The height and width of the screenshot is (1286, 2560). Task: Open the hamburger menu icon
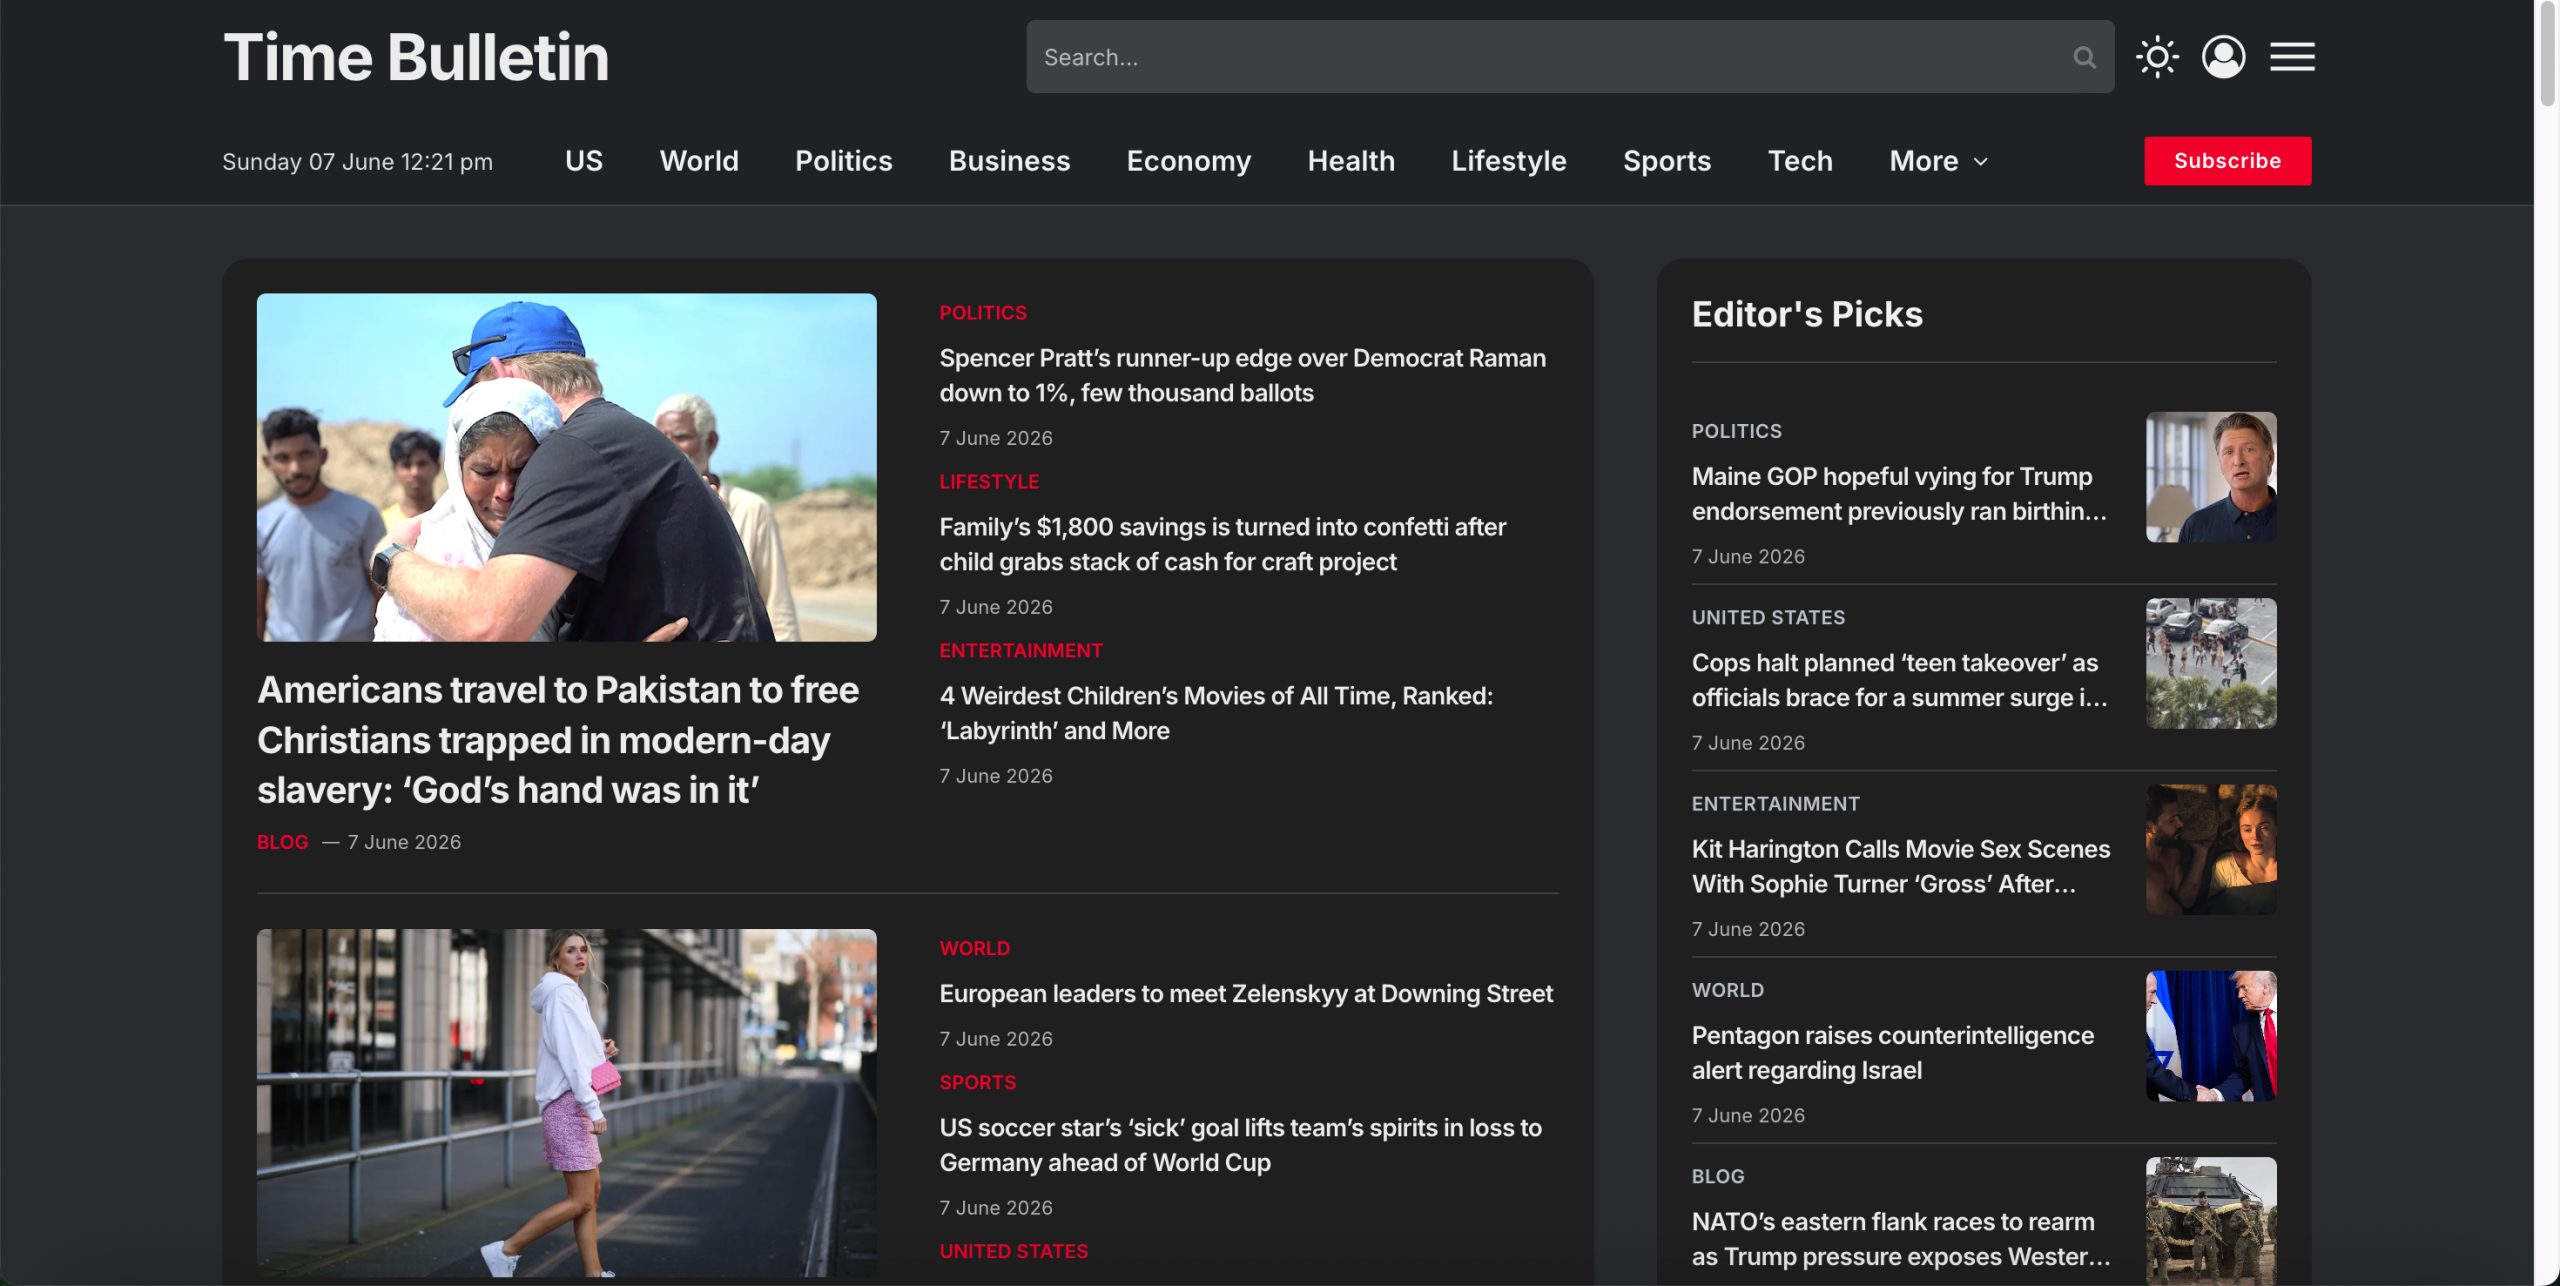[x=2292, y=57]
